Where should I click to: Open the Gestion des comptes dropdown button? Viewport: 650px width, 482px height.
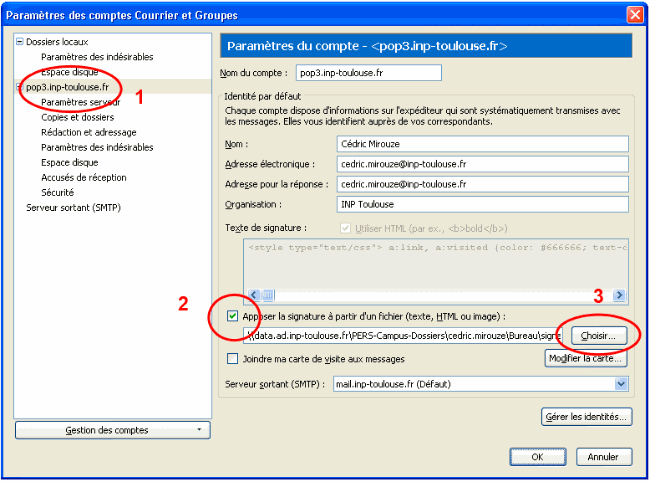[113, 430]
